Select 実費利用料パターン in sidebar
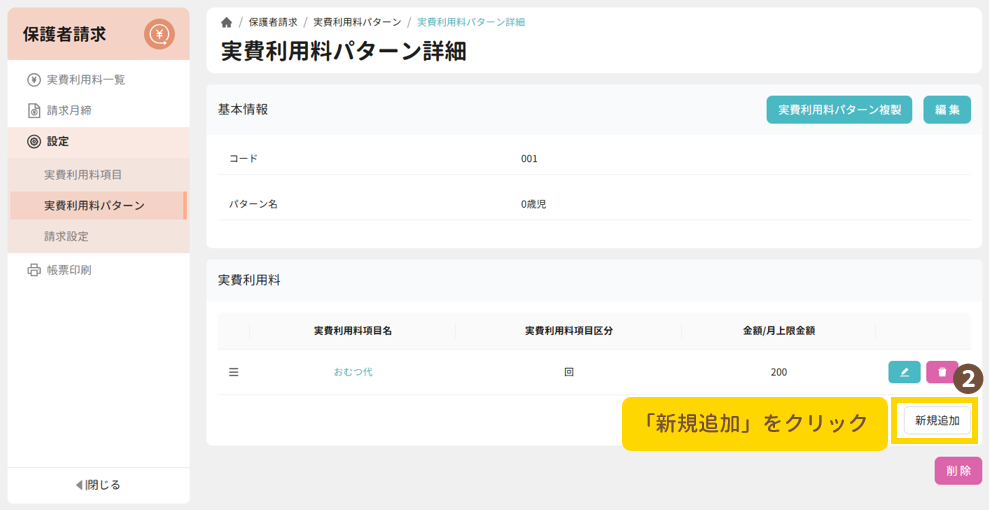Viewport: 989px width, 510px height. pos(94,206)
